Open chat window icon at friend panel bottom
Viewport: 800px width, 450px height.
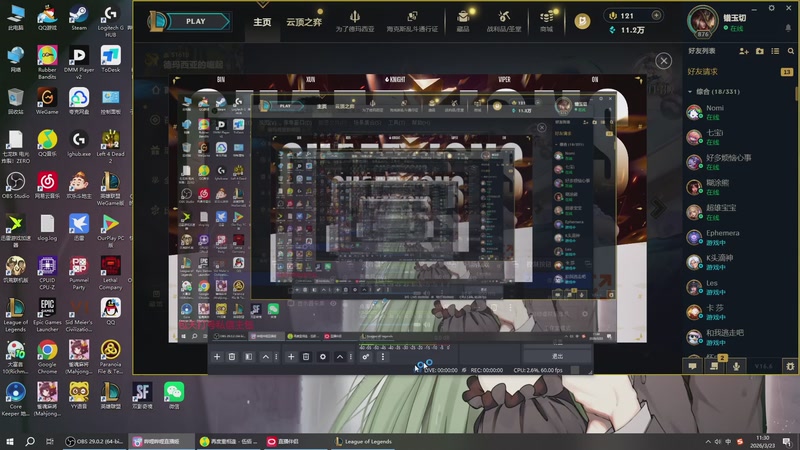click(x=692, y=366)
